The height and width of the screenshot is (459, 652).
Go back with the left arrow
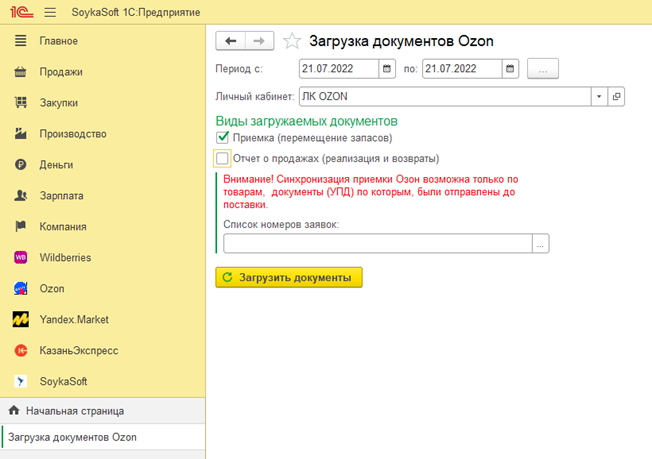coord(230,41)
